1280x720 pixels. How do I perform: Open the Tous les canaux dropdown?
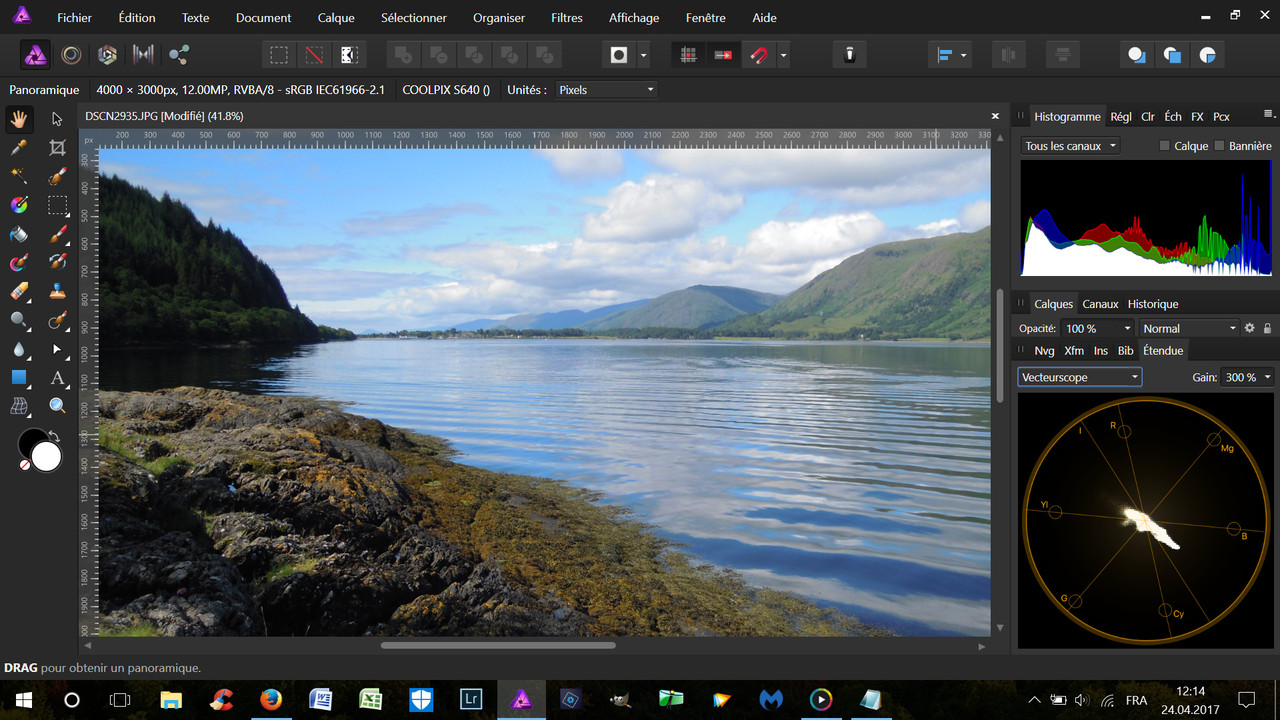[1070, 146]
